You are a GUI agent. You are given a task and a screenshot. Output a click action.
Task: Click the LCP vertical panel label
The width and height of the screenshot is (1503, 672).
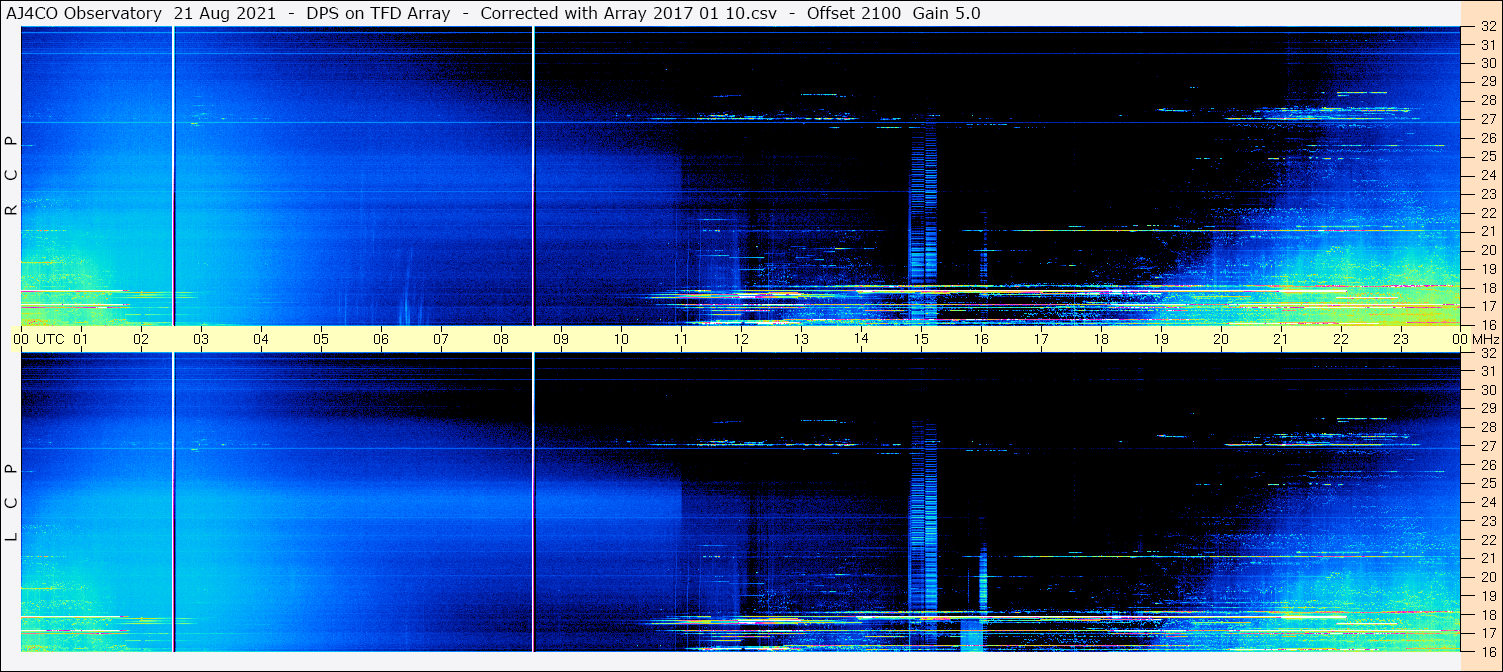(x=12, y=502)
